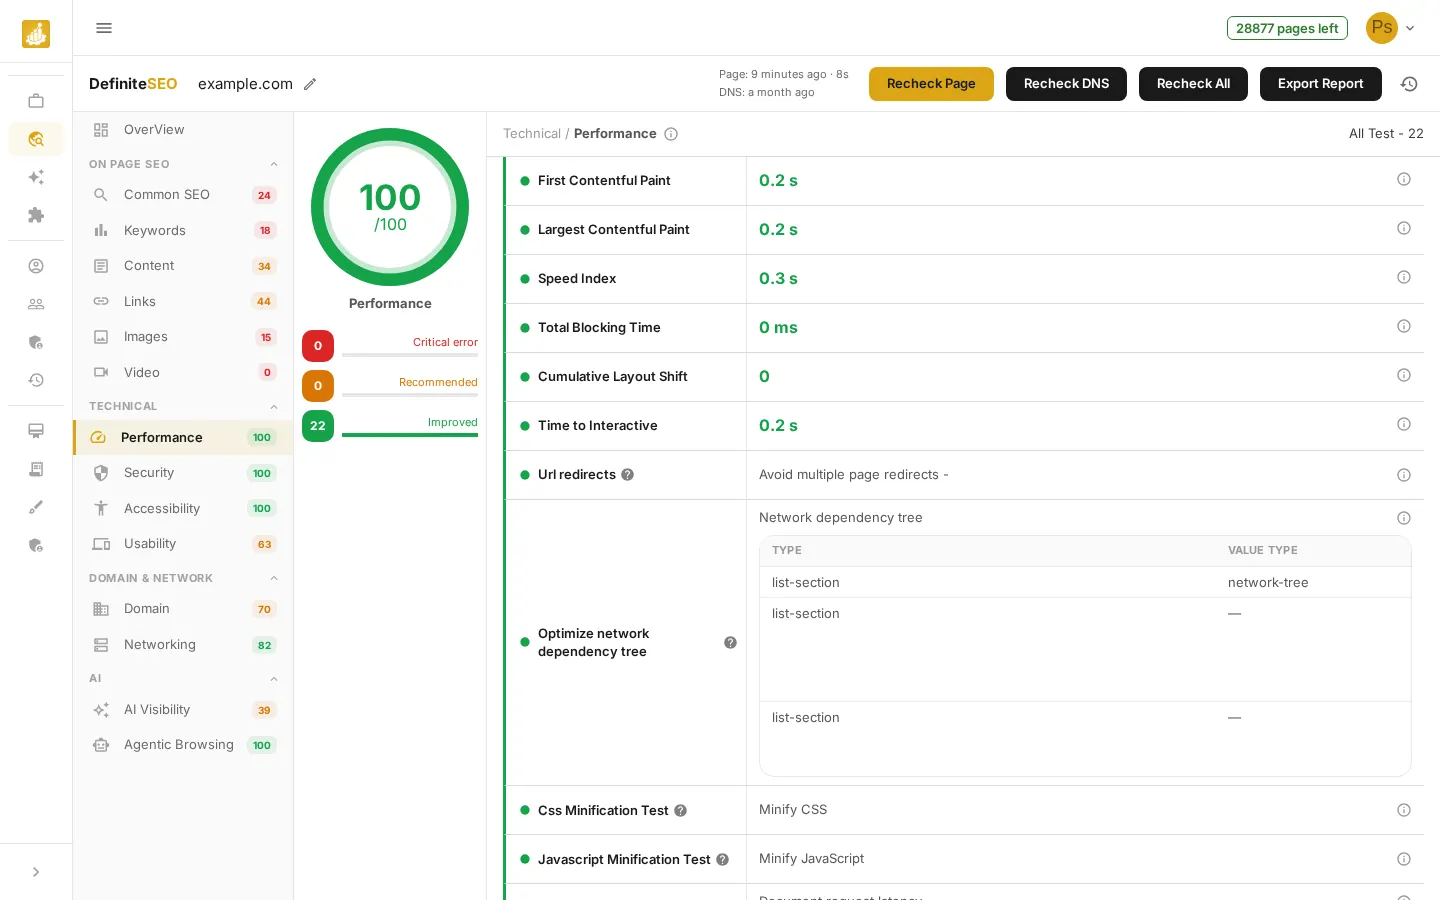Open the Accessibility section

tap(183, 508)
